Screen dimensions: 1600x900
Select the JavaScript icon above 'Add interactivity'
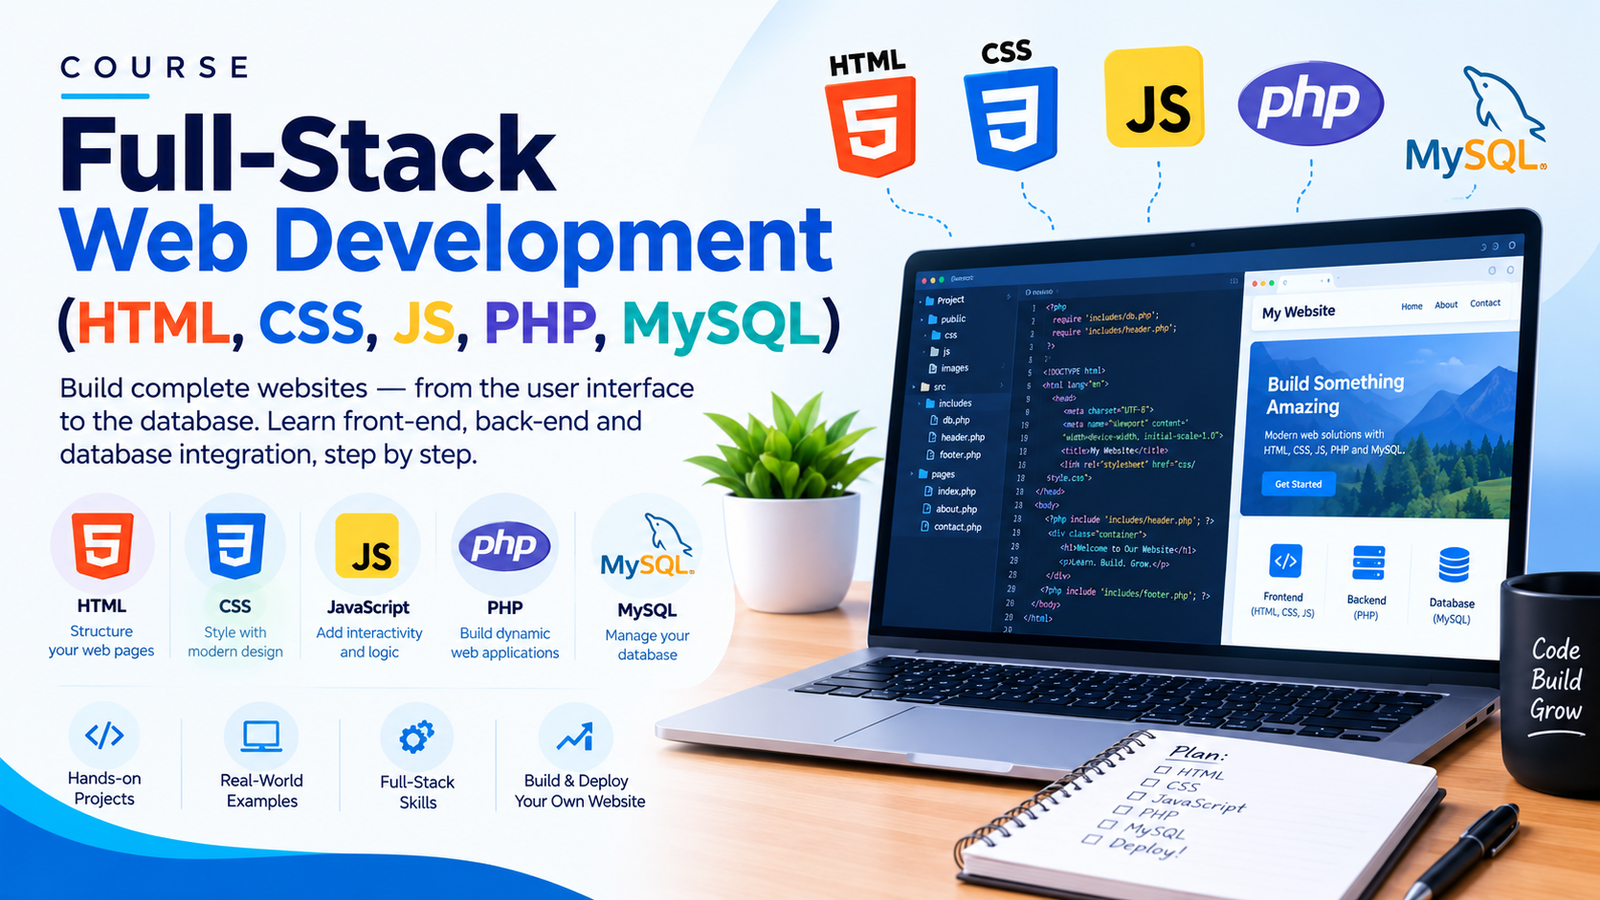click(368, 546)
